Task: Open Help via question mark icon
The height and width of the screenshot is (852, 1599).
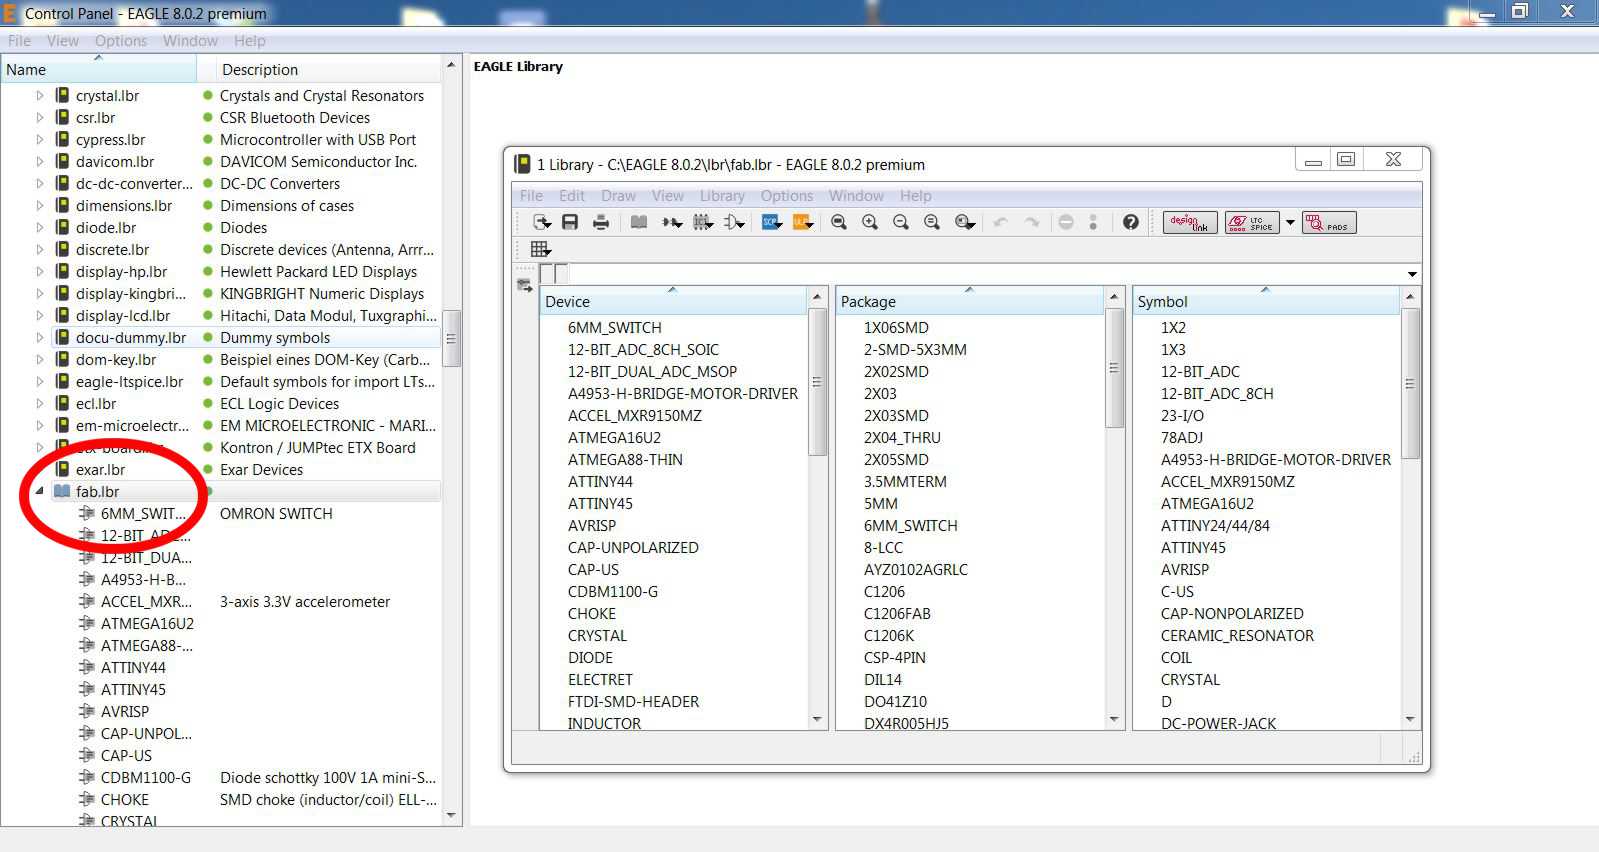Action: click(x=1131, y=222)
